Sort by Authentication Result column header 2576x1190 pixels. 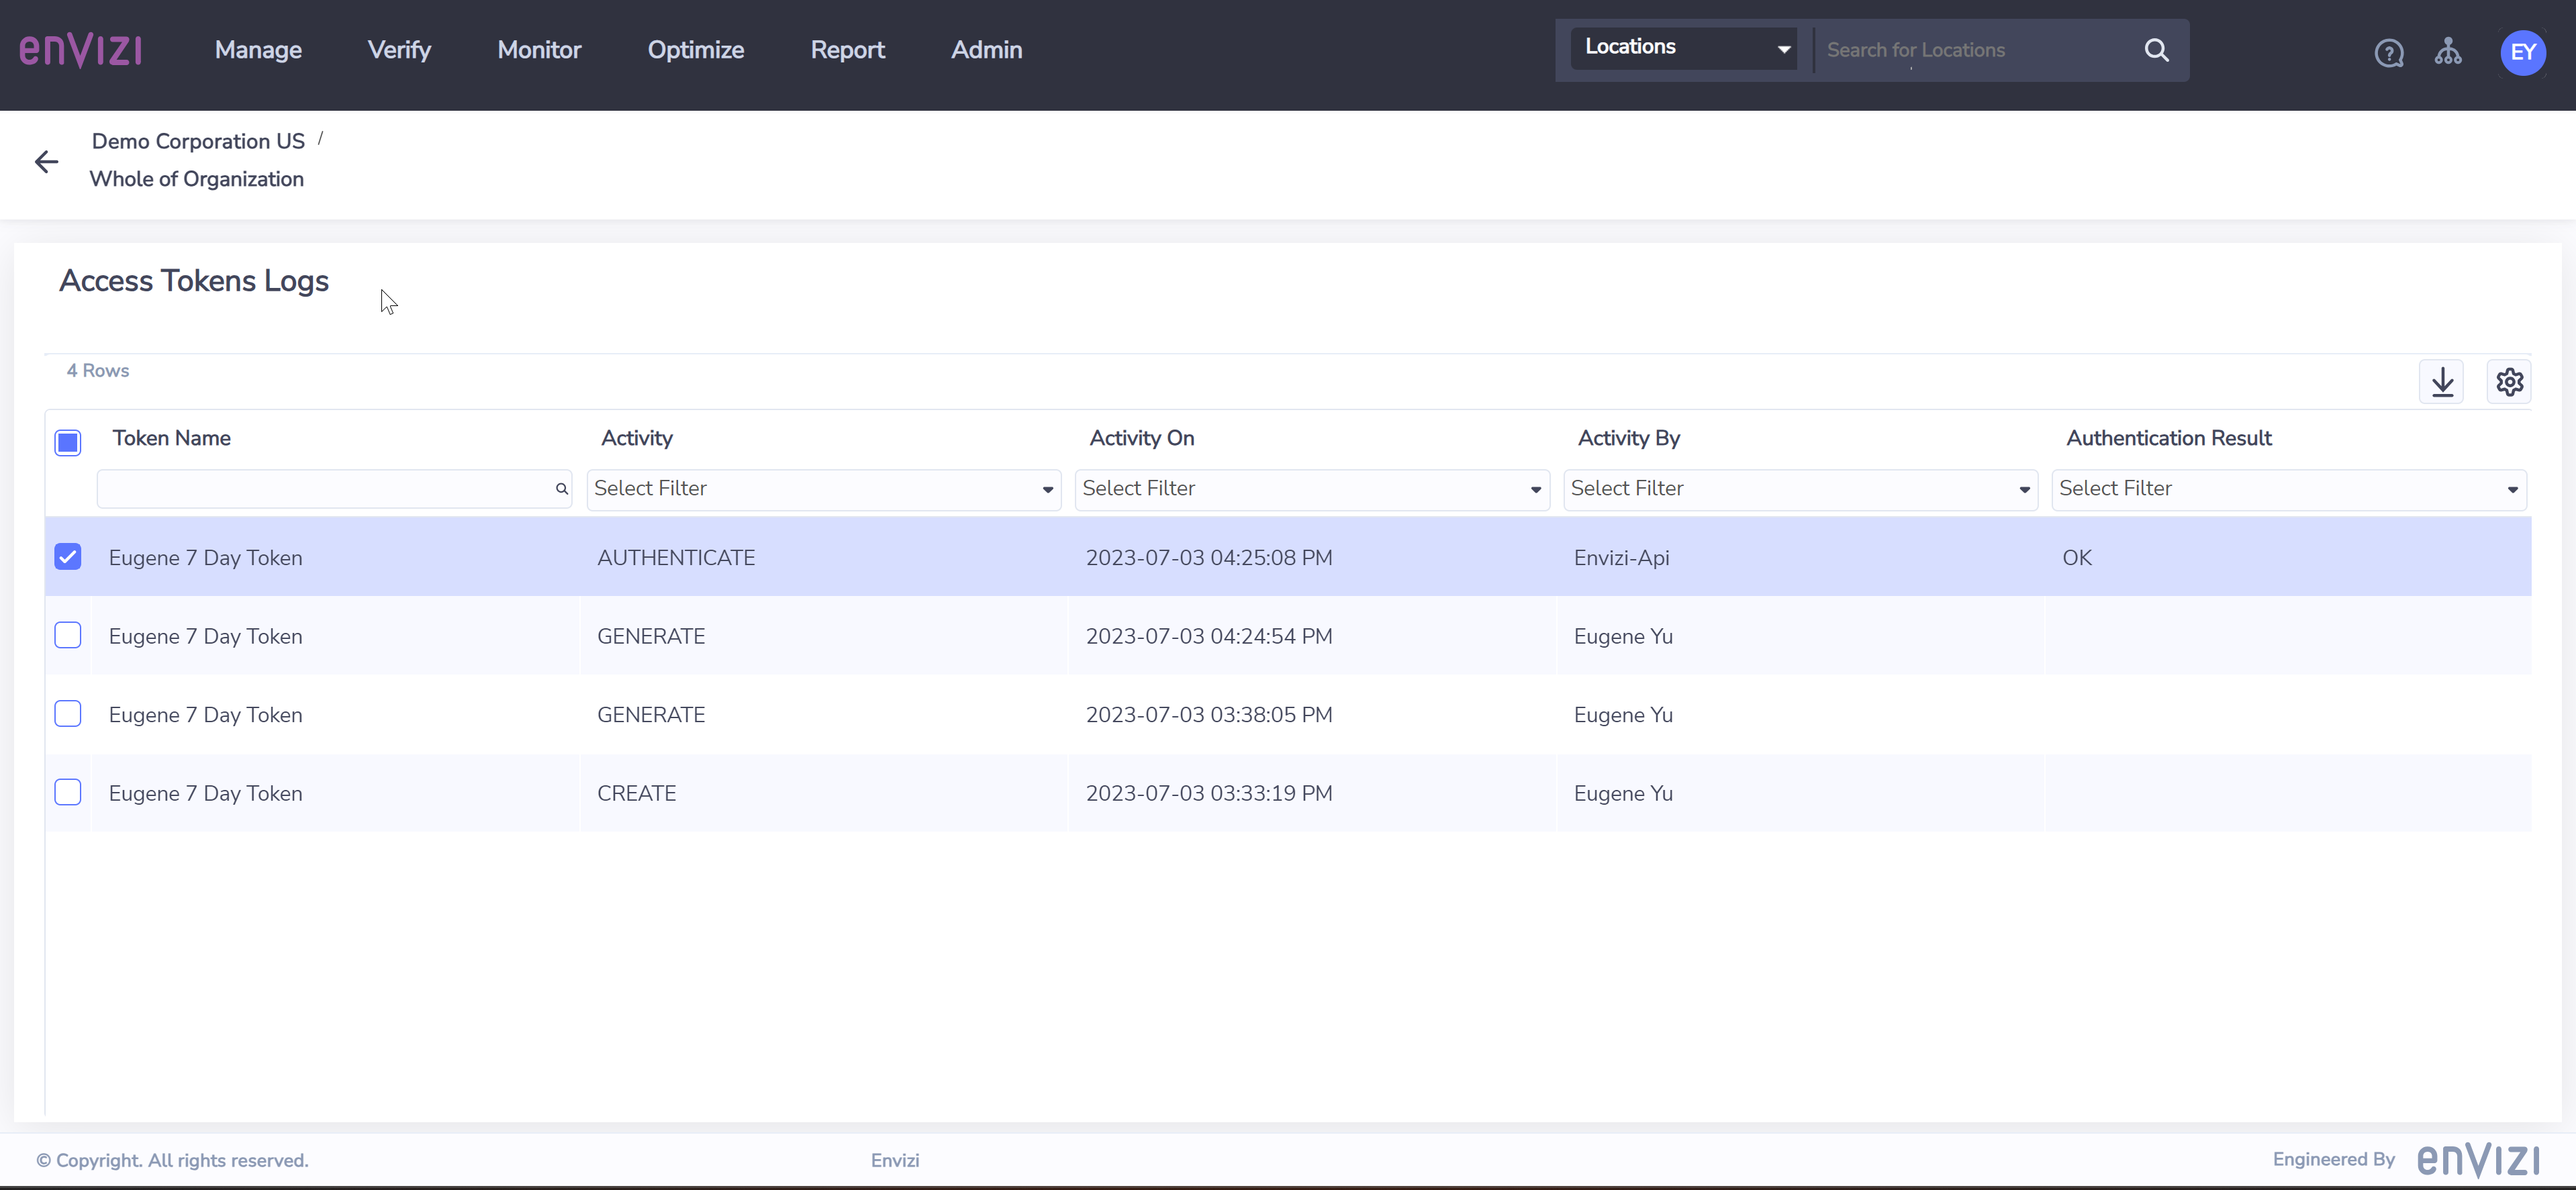click(x=2169, y=438)
